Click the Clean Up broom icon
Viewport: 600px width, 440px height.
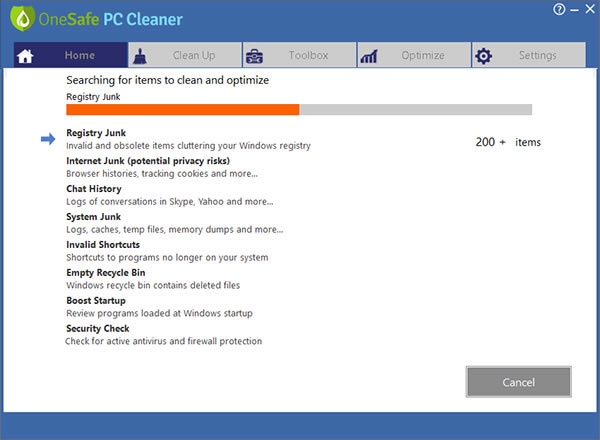[140, 56]
